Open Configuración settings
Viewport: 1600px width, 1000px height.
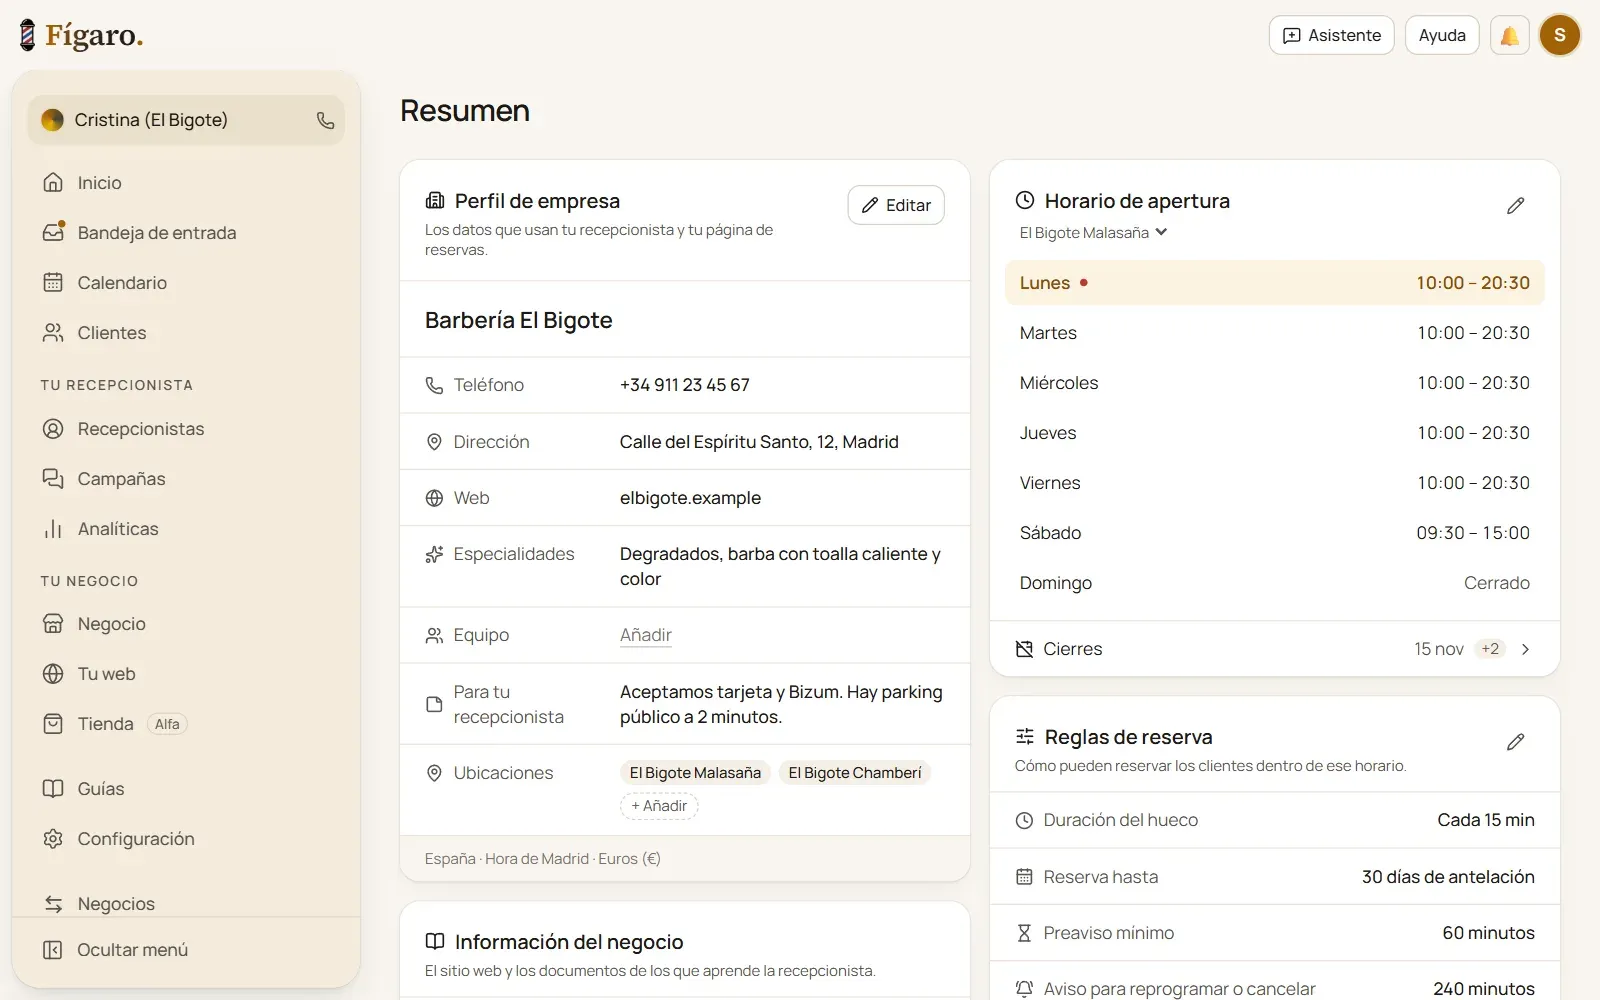(186, 839)
